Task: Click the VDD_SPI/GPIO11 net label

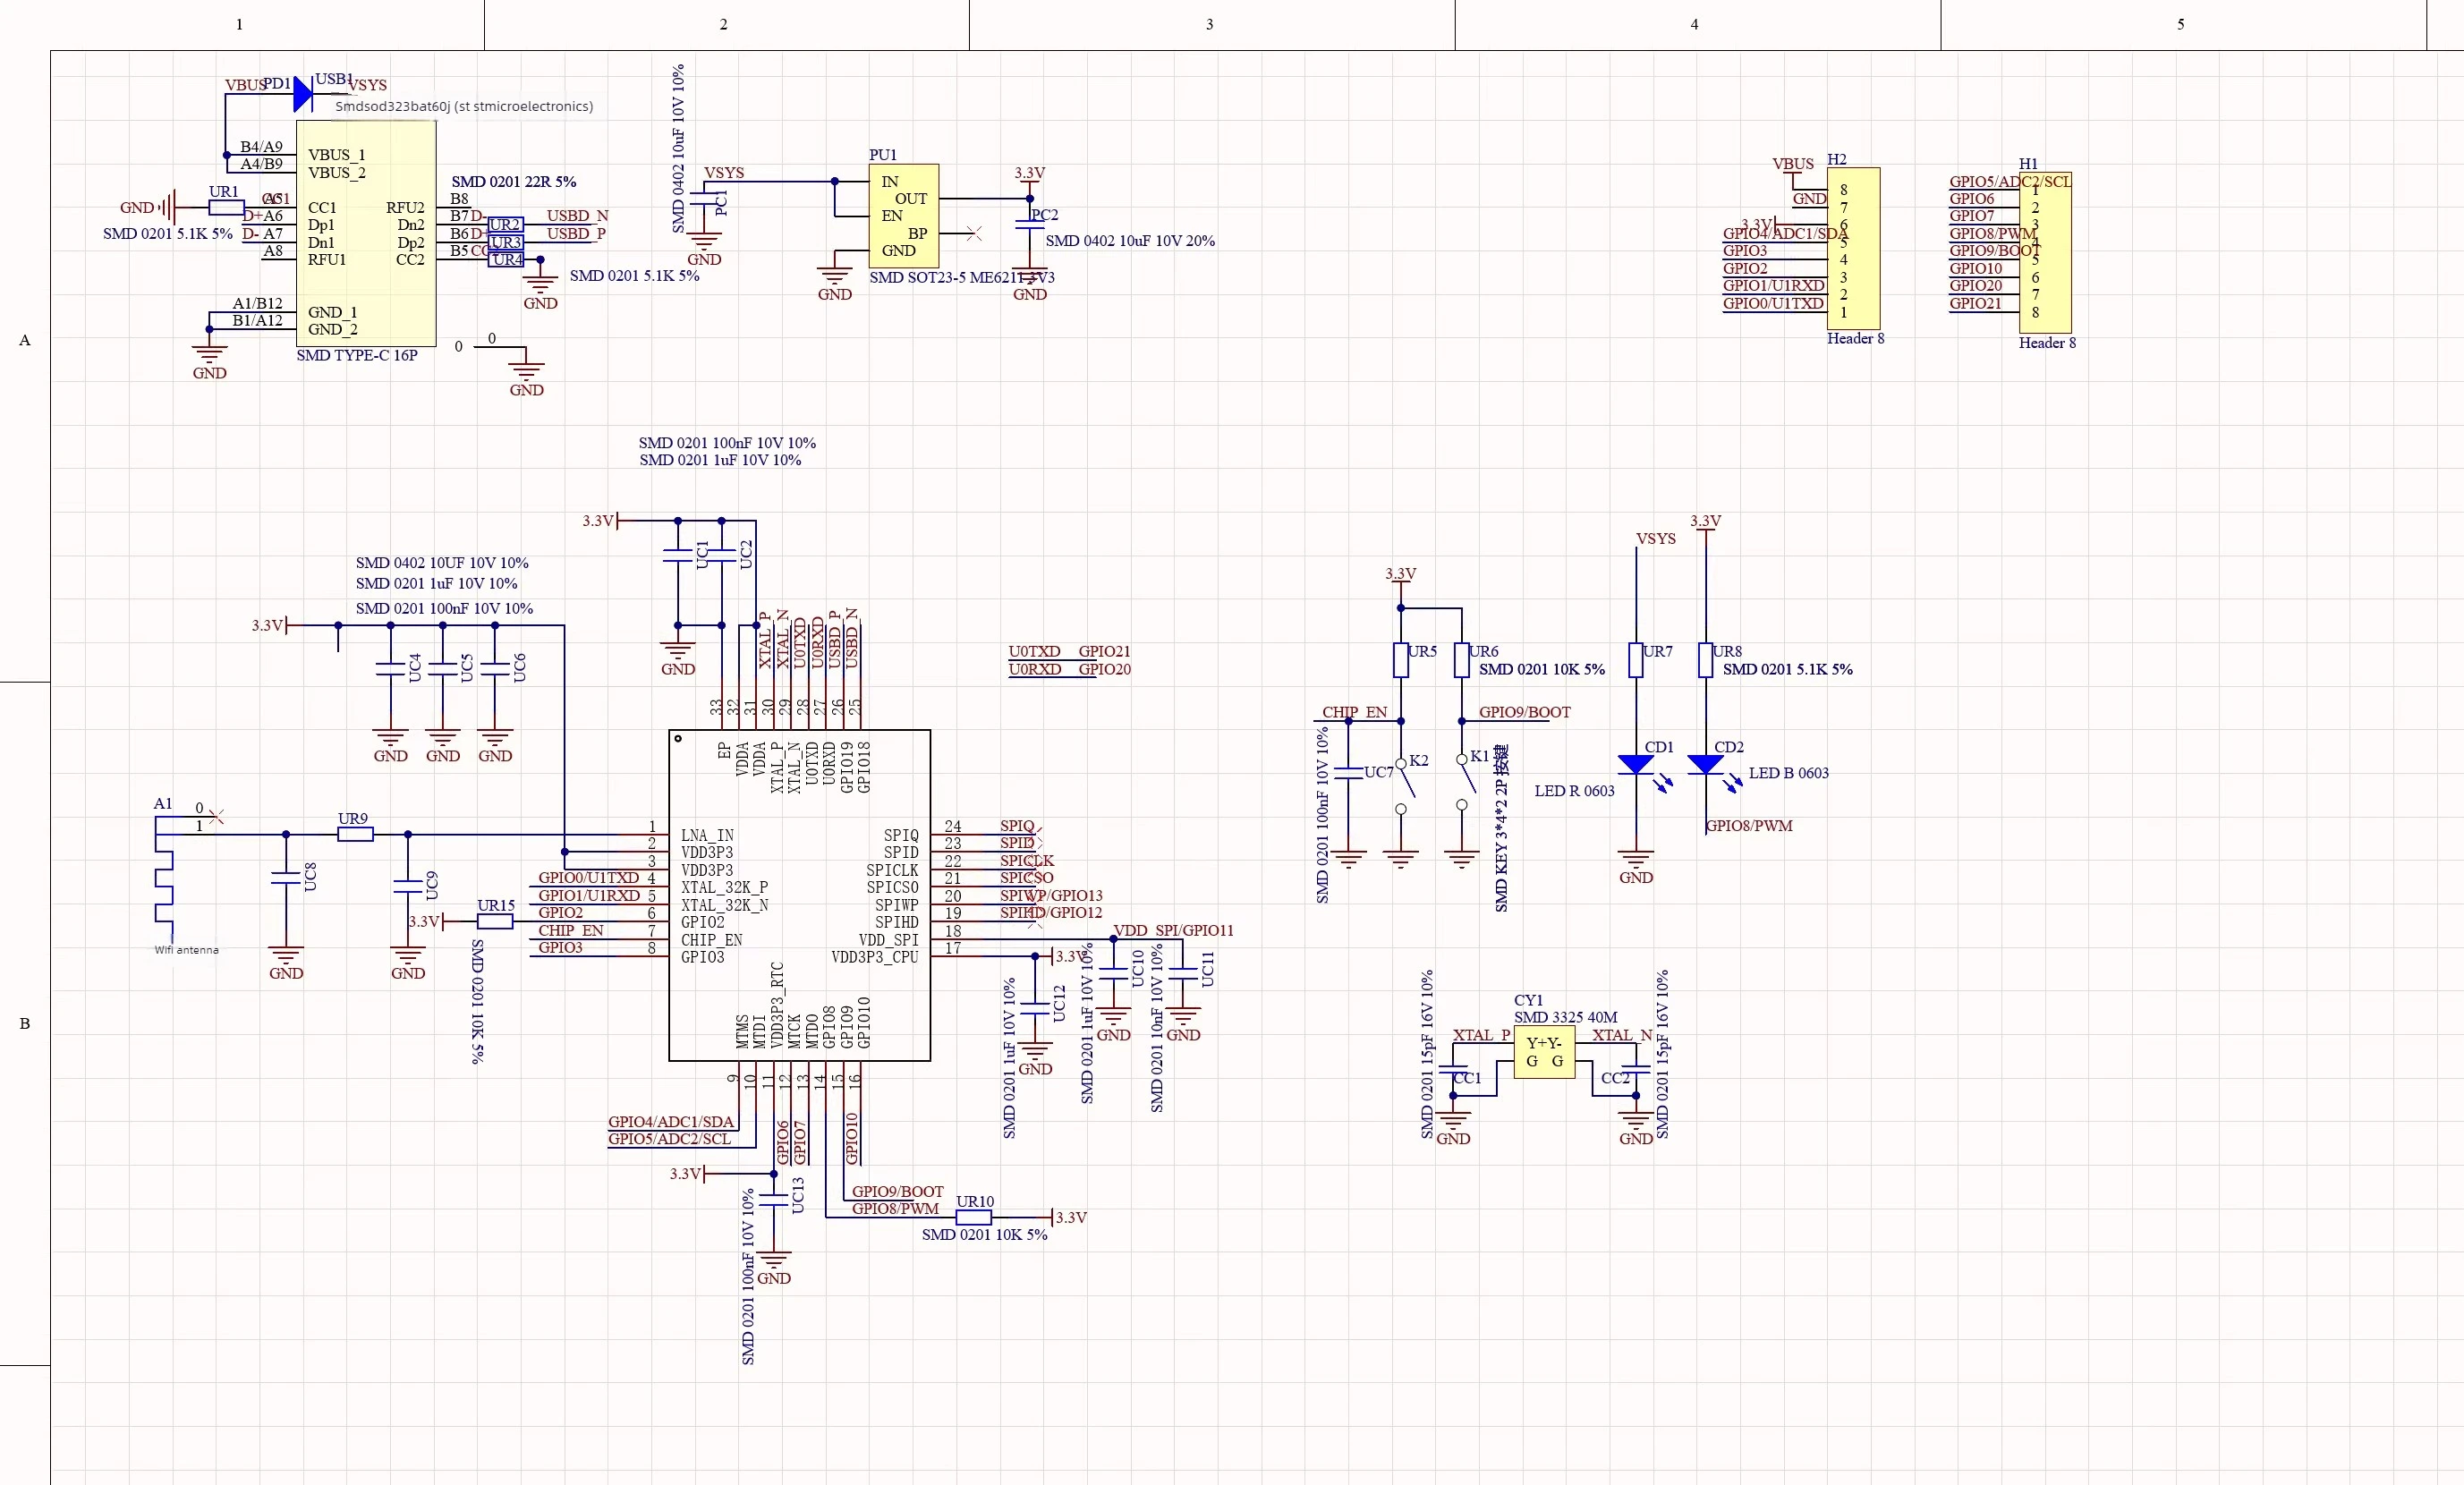Action: pos(1173,931)
